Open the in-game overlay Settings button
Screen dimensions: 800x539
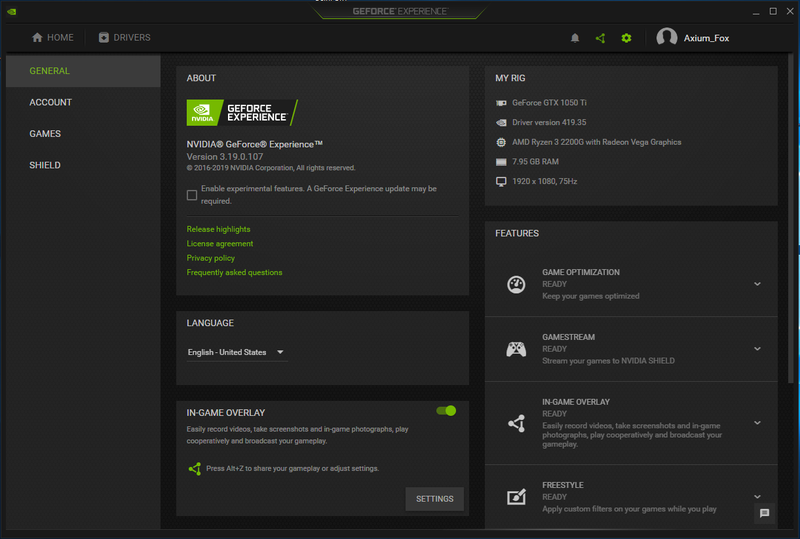coord(435,499)
